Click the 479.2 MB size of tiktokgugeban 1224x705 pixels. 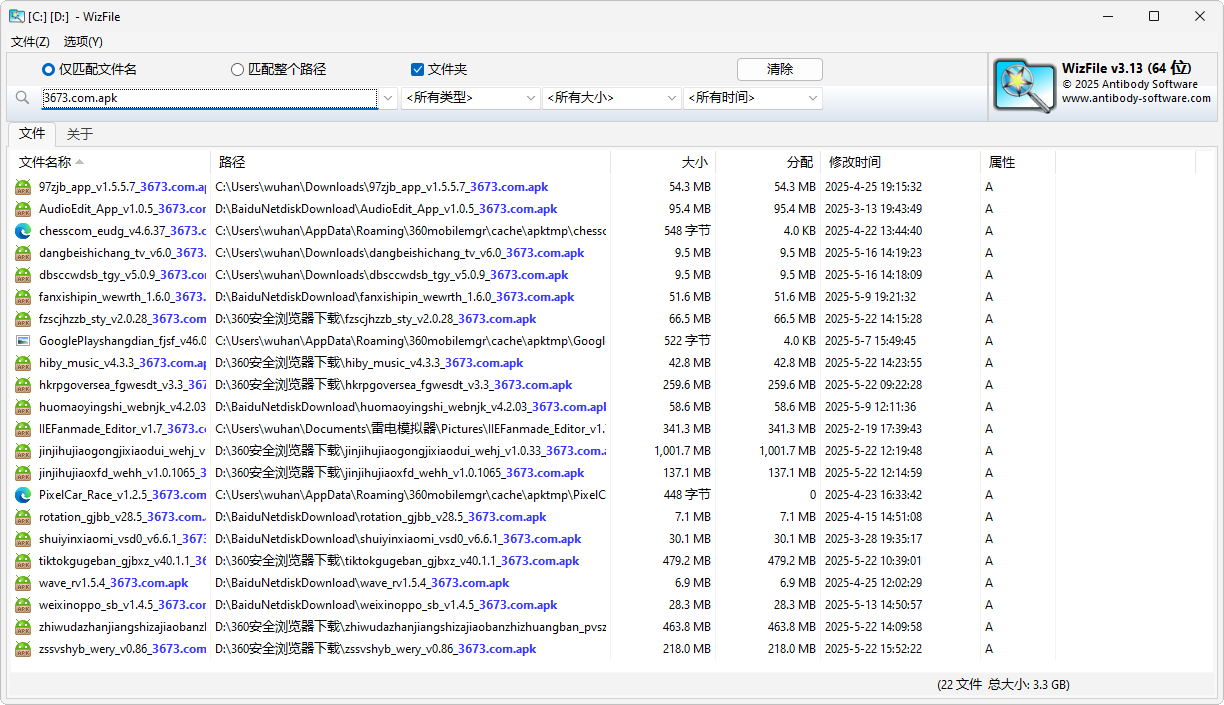pyautogui.click(x=687, y=561)
